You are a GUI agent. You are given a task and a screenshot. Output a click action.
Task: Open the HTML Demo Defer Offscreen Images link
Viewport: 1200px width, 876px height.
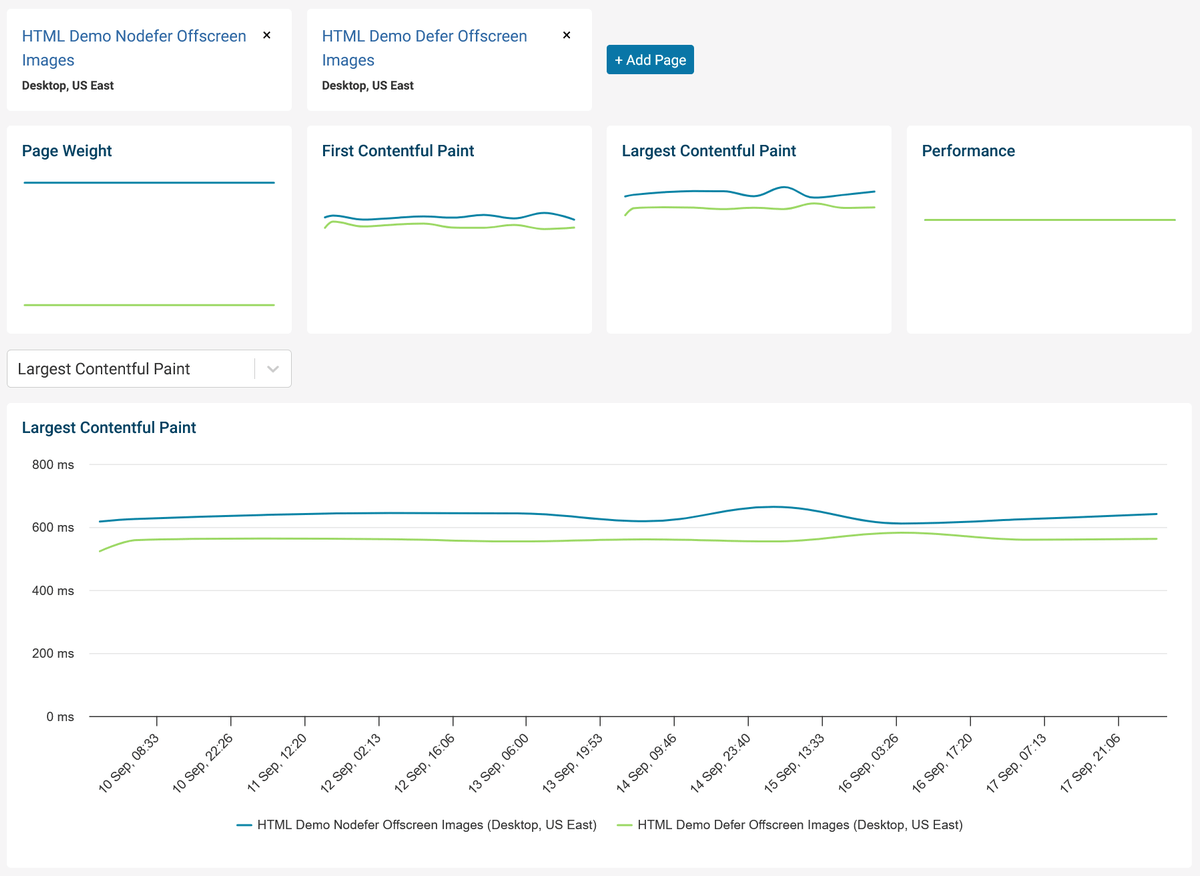tap(424, 48)
